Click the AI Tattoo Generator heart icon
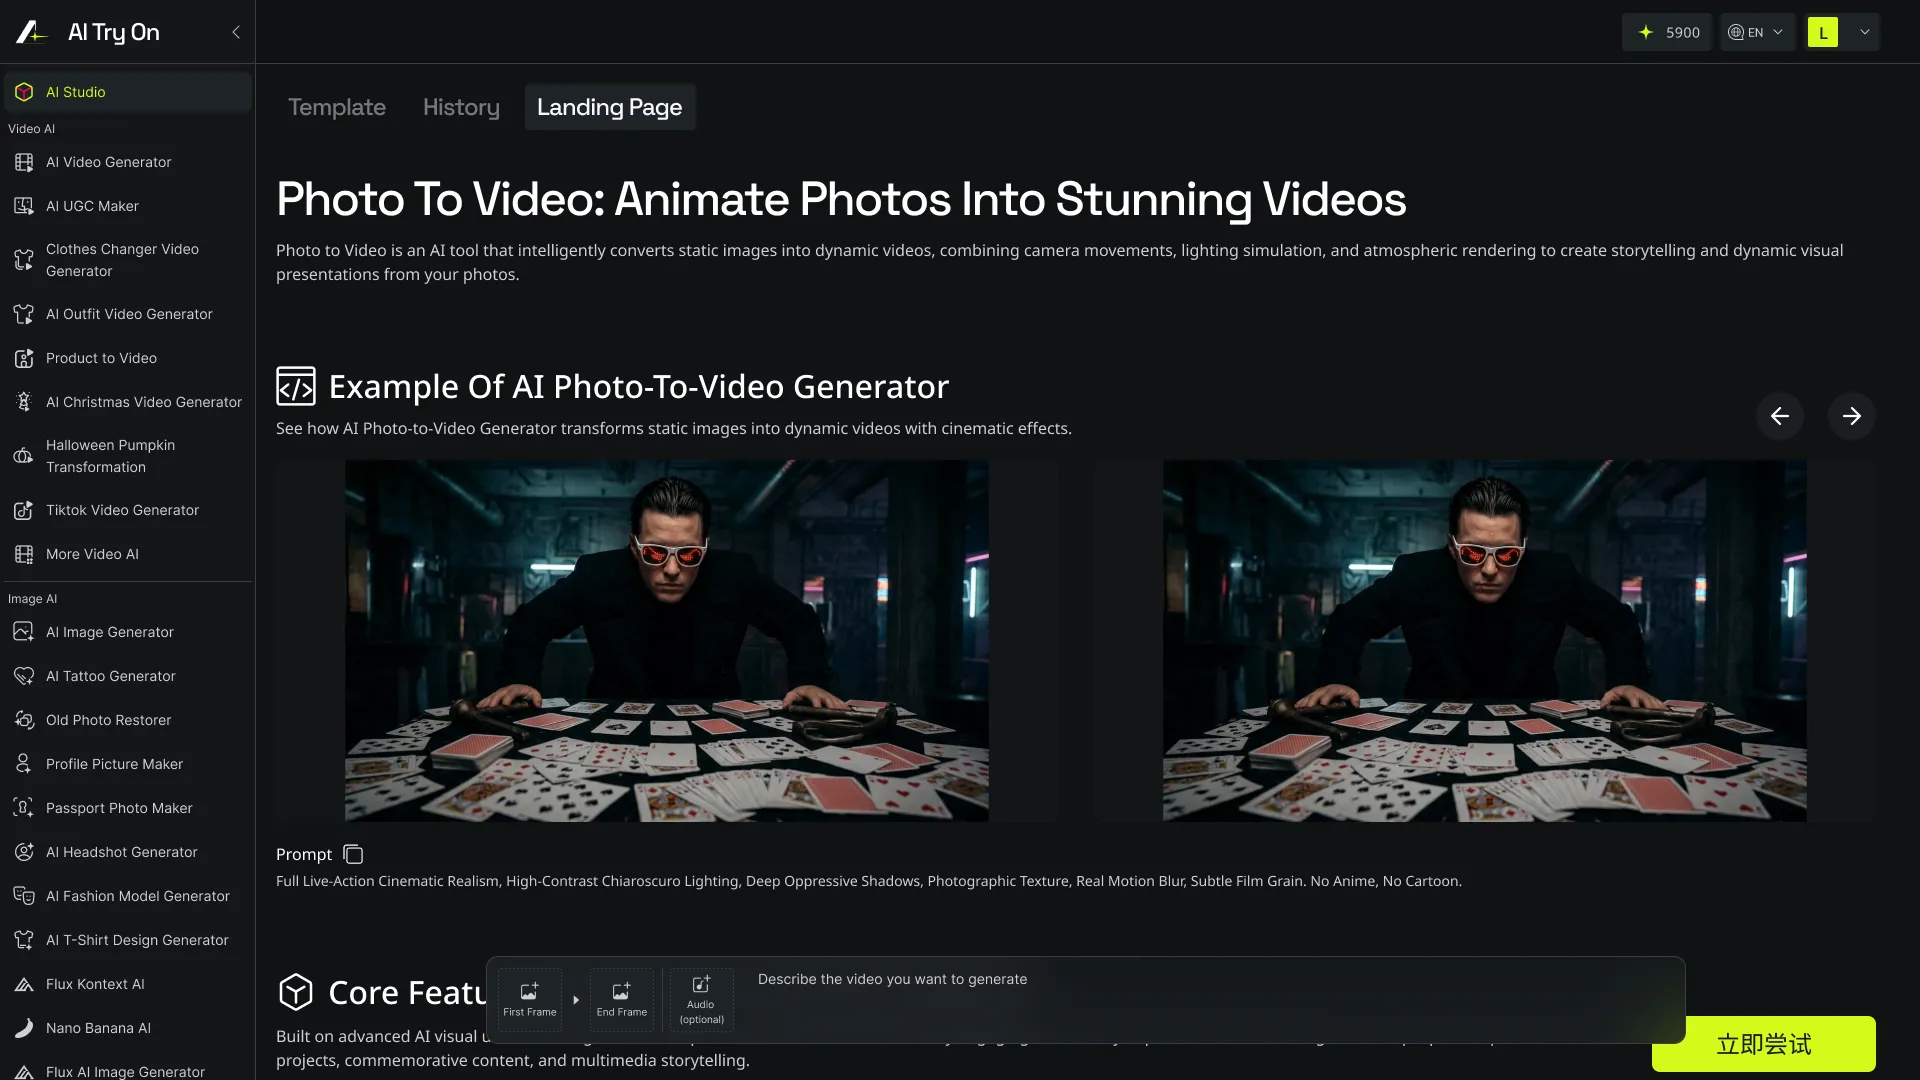This screenshot has height=1080, width=1920. tap(24, 676)
